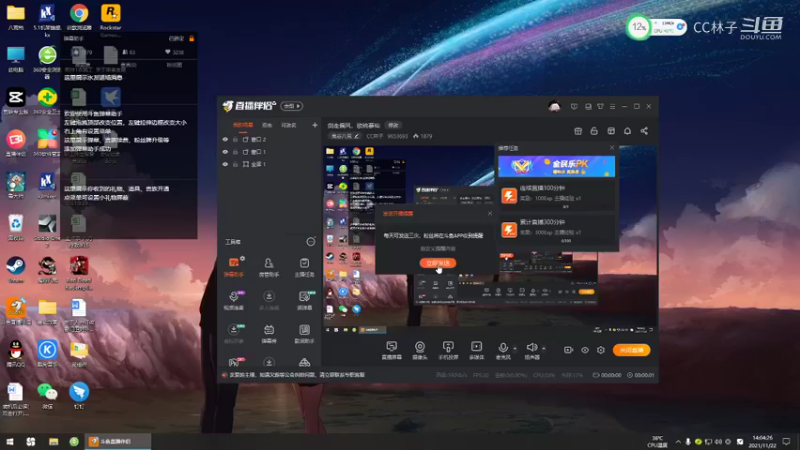Image resolution: width=800 pixels, height=450 pixels.
Task: Select the 全屏 1 source row
Action: pos(269,164)
